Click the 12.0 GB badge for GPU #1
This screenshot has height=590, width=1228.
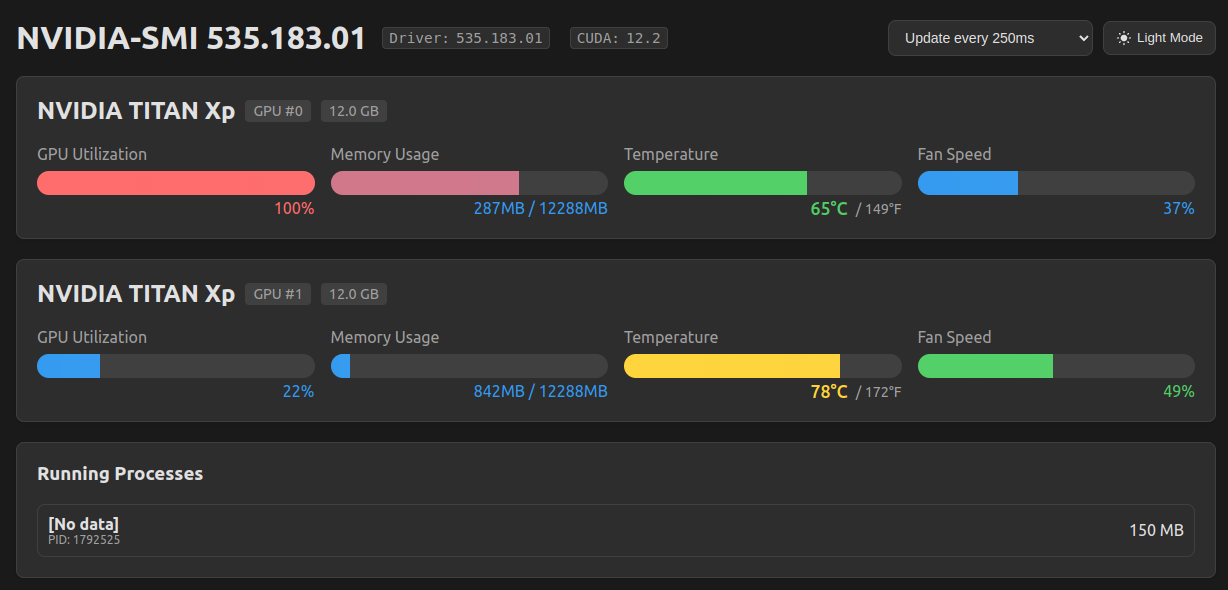pos(354,294)
